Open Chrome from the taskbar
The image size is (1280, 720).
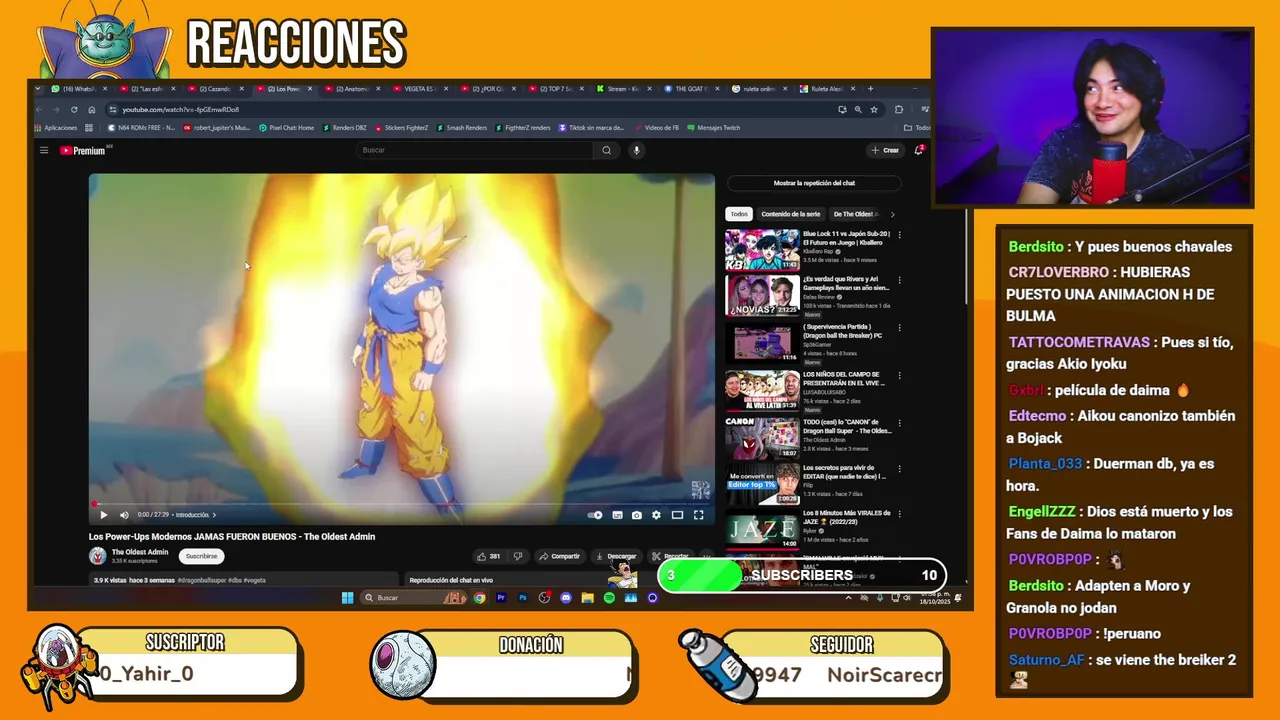479,598
